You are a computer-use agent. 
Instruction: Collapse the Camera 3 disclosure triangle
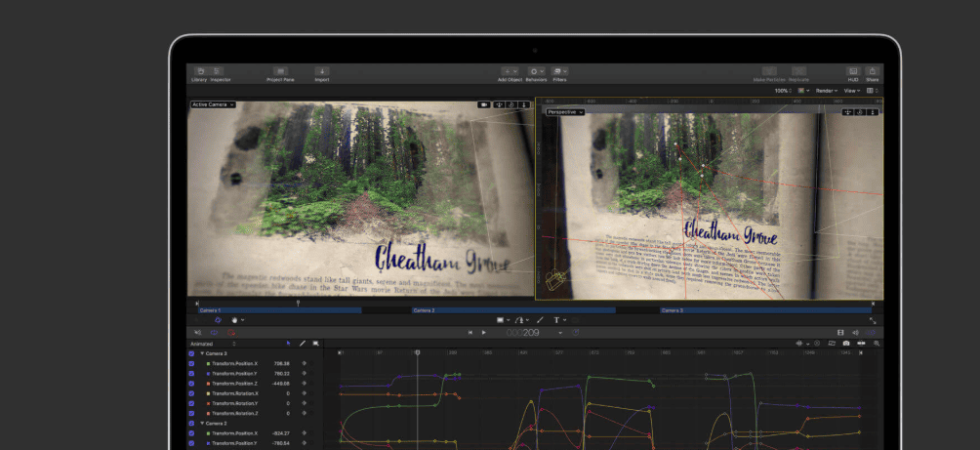(202, 354)
